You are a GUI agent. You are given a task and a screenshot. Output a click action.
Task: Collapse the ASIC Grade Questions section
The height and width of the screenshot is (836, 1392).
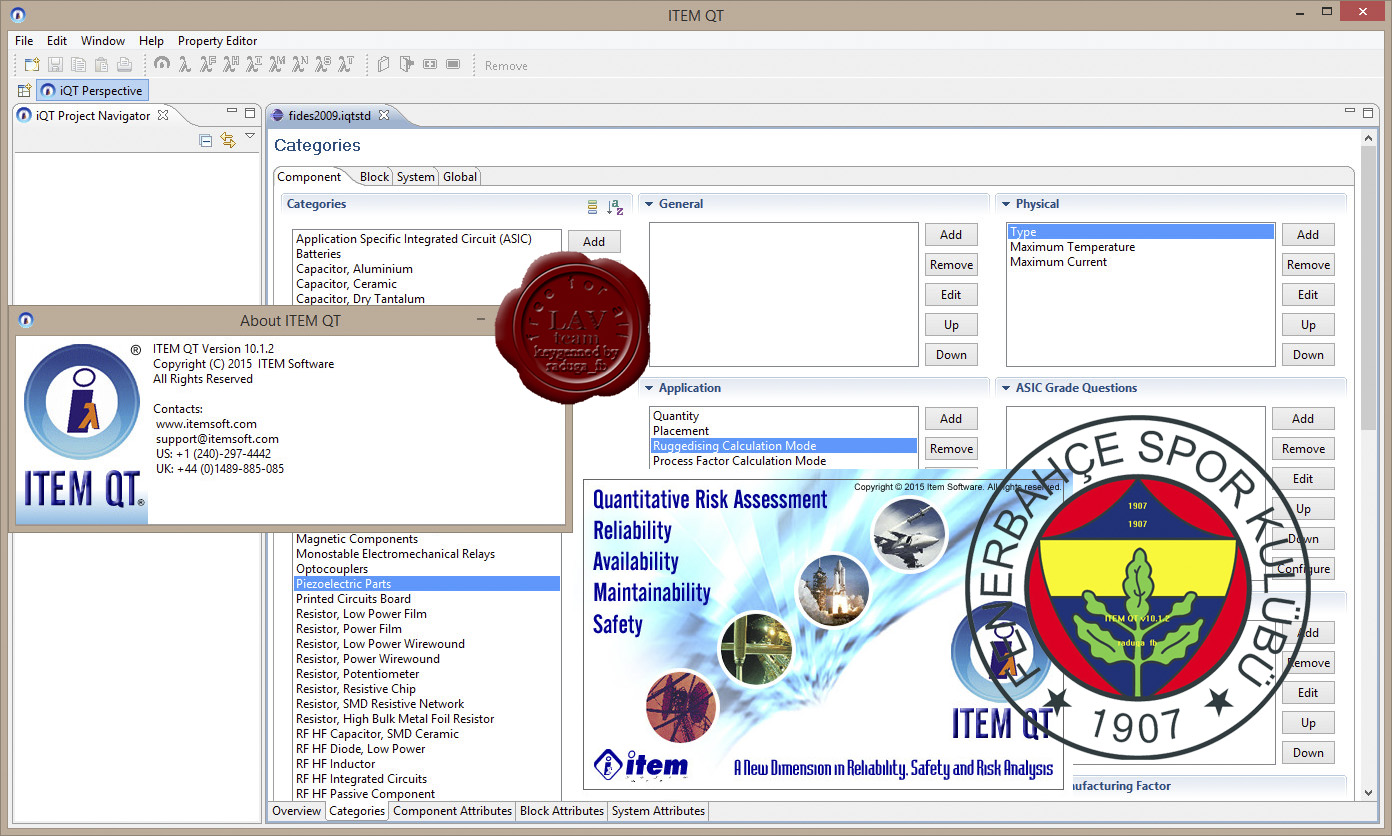(1004, 388)
